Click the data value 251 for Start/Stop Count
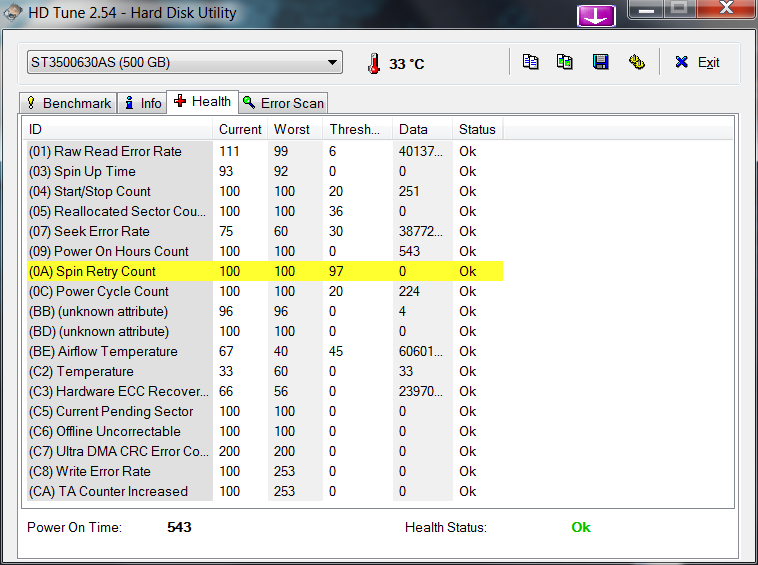Viewport: 758px width, 565px height. tap(409, 191)
